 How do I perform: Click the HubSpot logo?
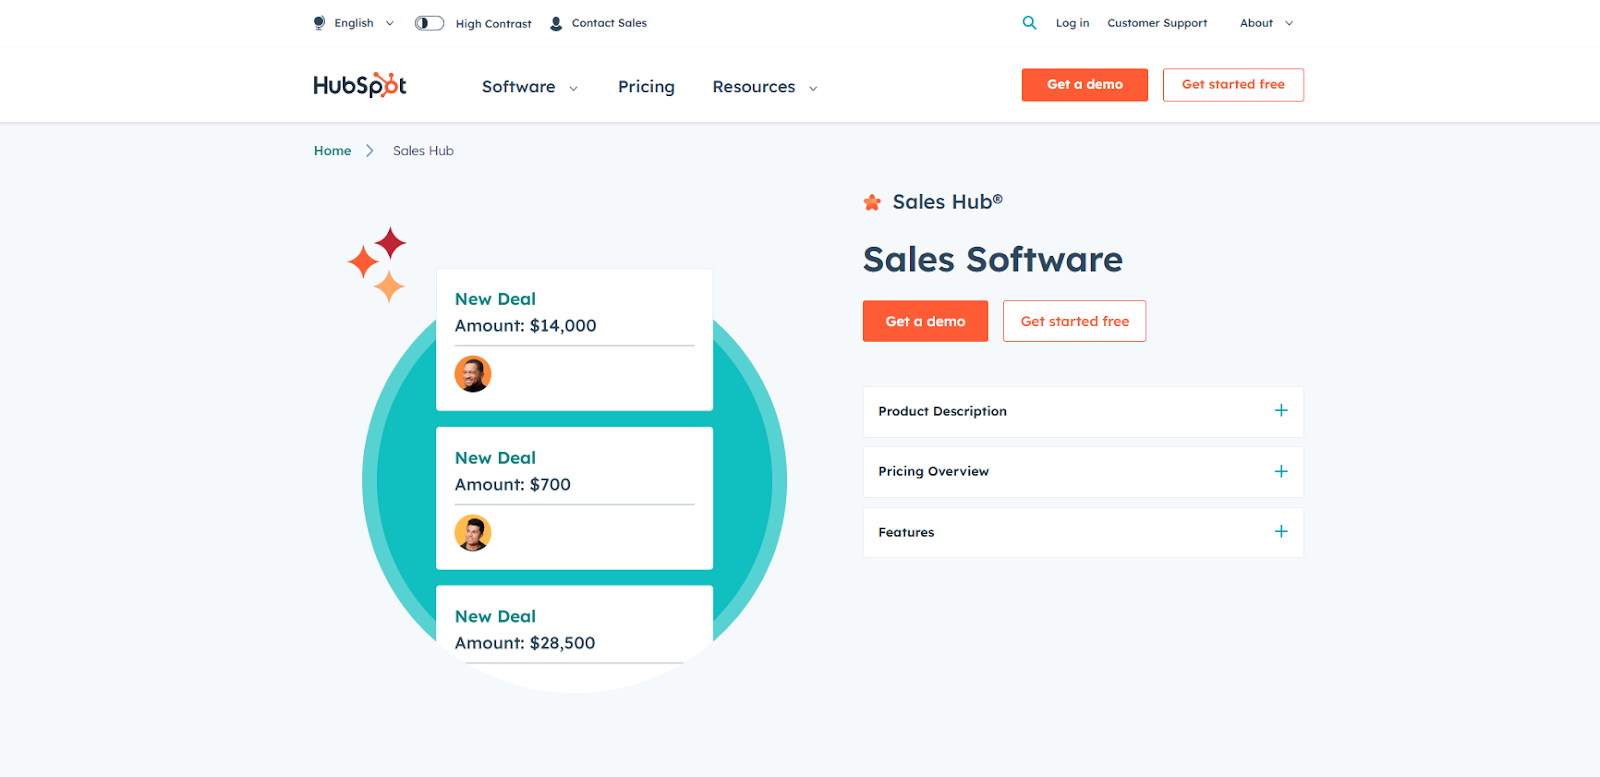point(360,85)
